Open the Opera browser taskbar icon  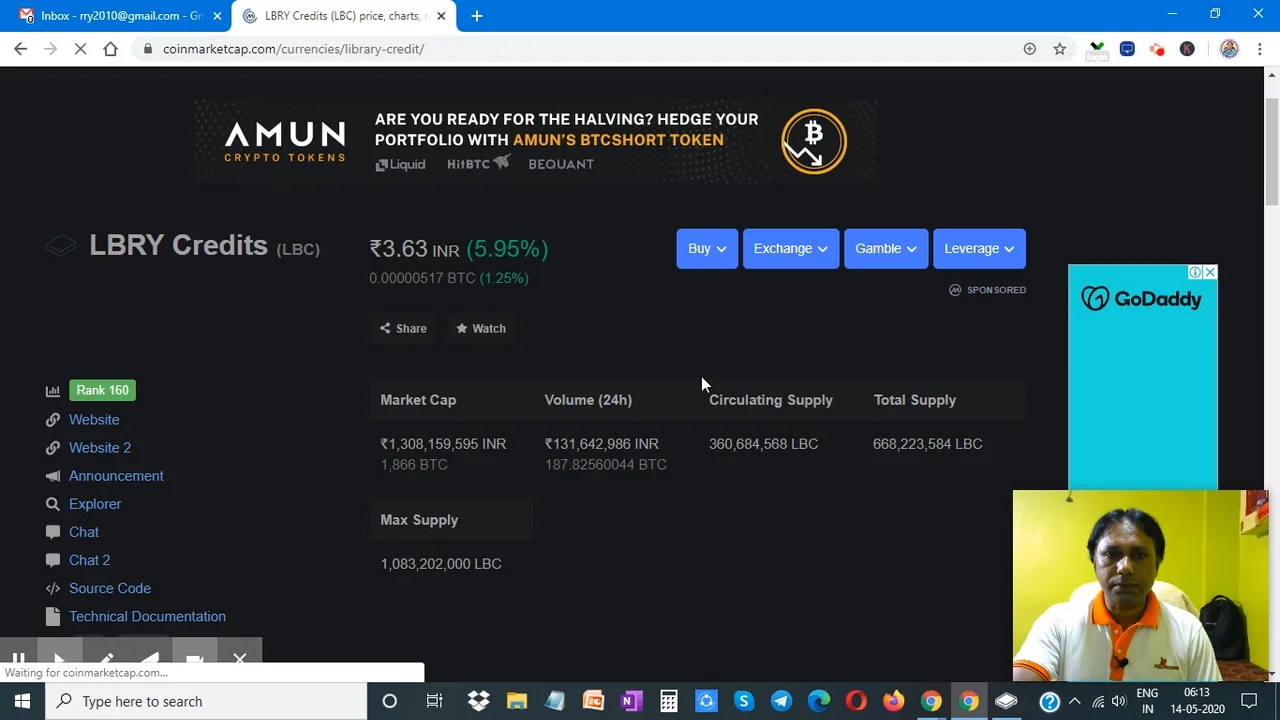[x=856, y=701]
